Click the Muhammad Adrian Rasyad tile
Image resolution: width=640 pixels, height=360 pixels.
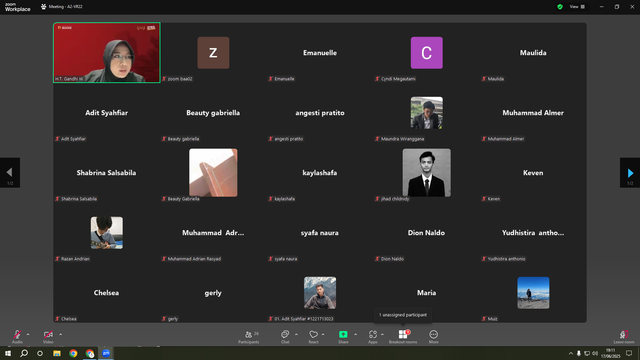point(213,233)
